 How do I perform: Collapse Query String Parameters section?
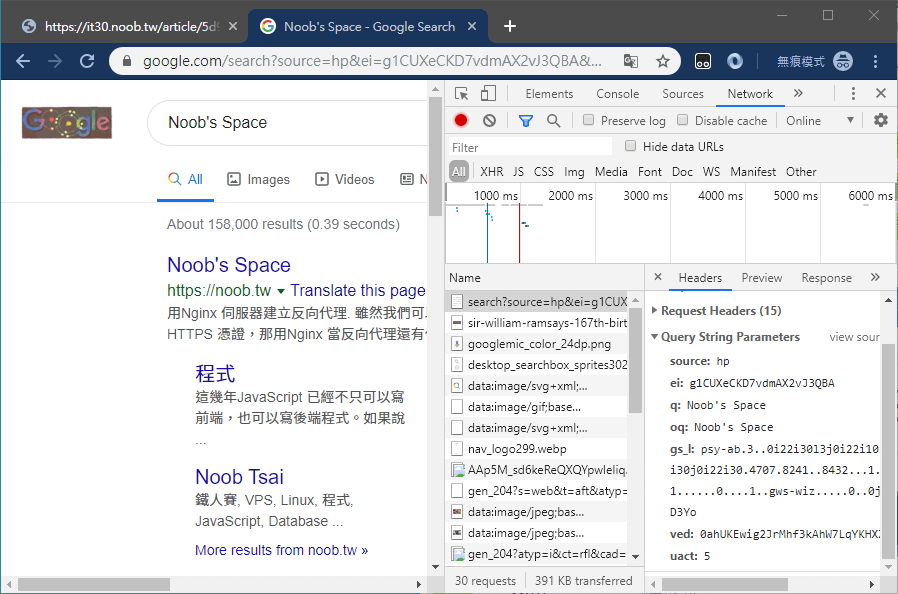[655, 337]
